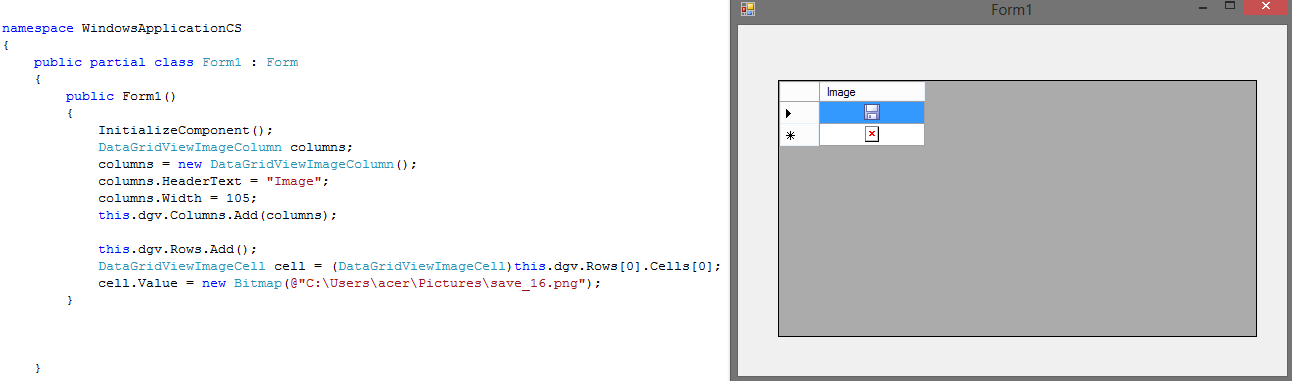Click the 'cell.Value = new Bitmap' line
The image size is (1292, 381).
point(349,284)
